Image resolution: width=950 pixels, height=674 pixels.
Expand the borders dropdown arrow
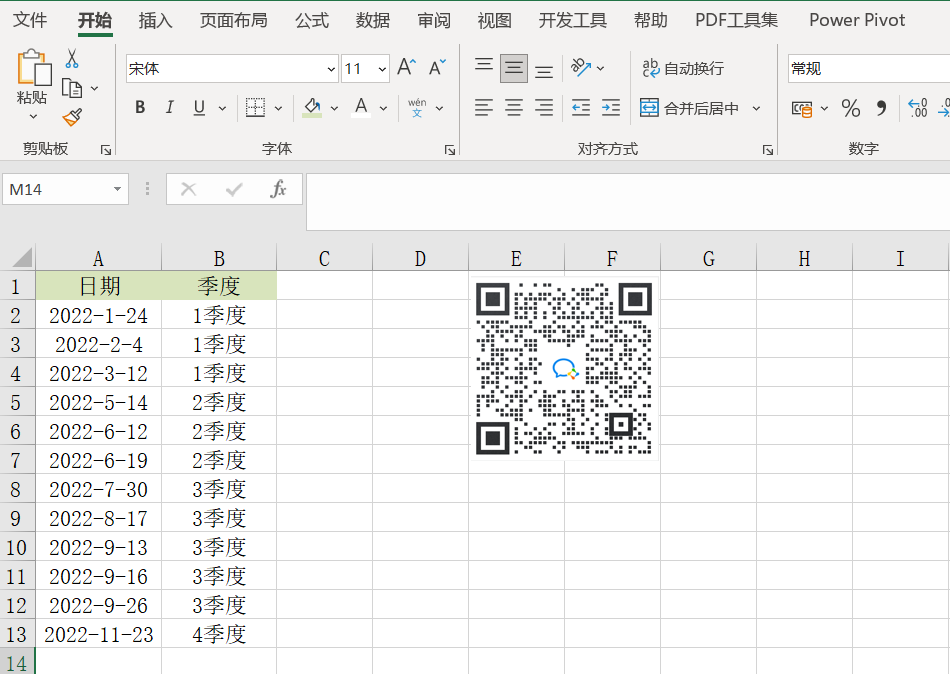click(x=278, y=108)
